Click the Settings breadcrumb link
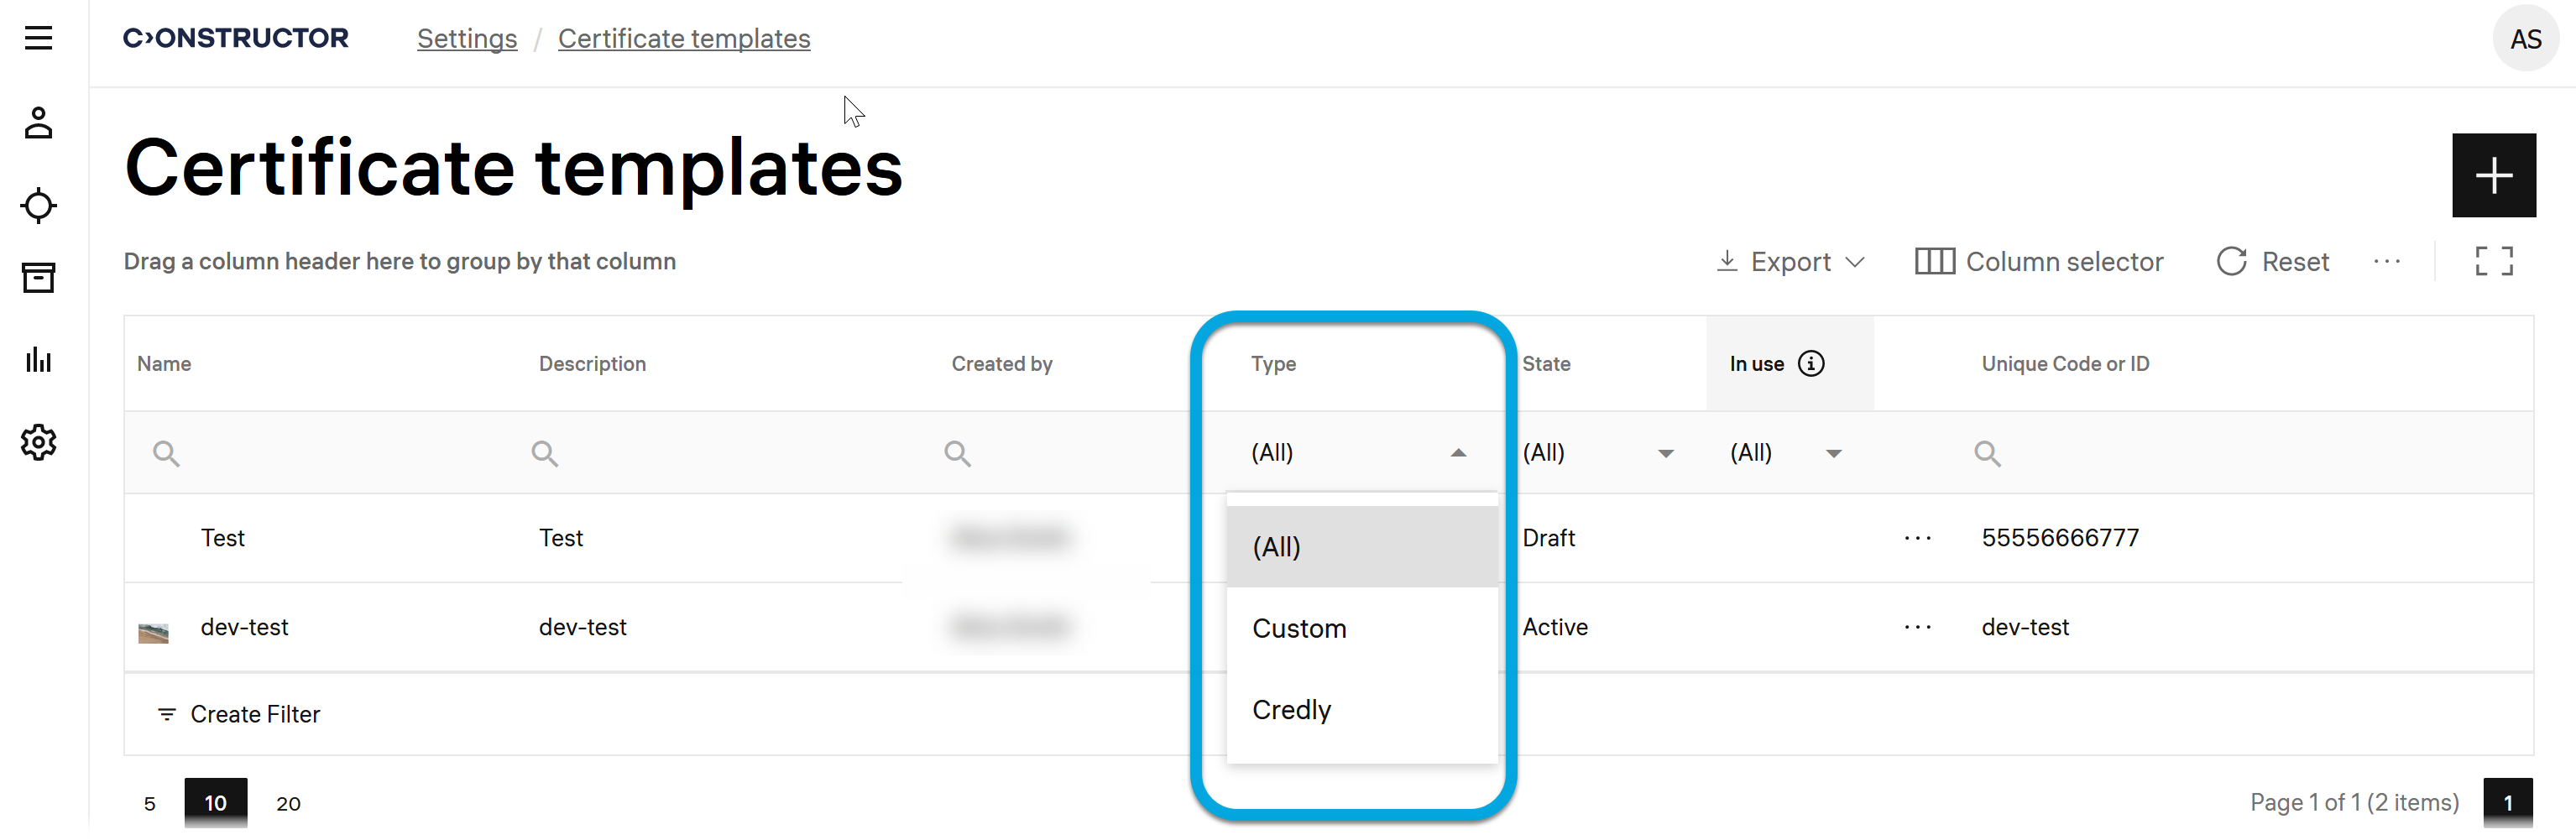 click(x=467, y=39)
